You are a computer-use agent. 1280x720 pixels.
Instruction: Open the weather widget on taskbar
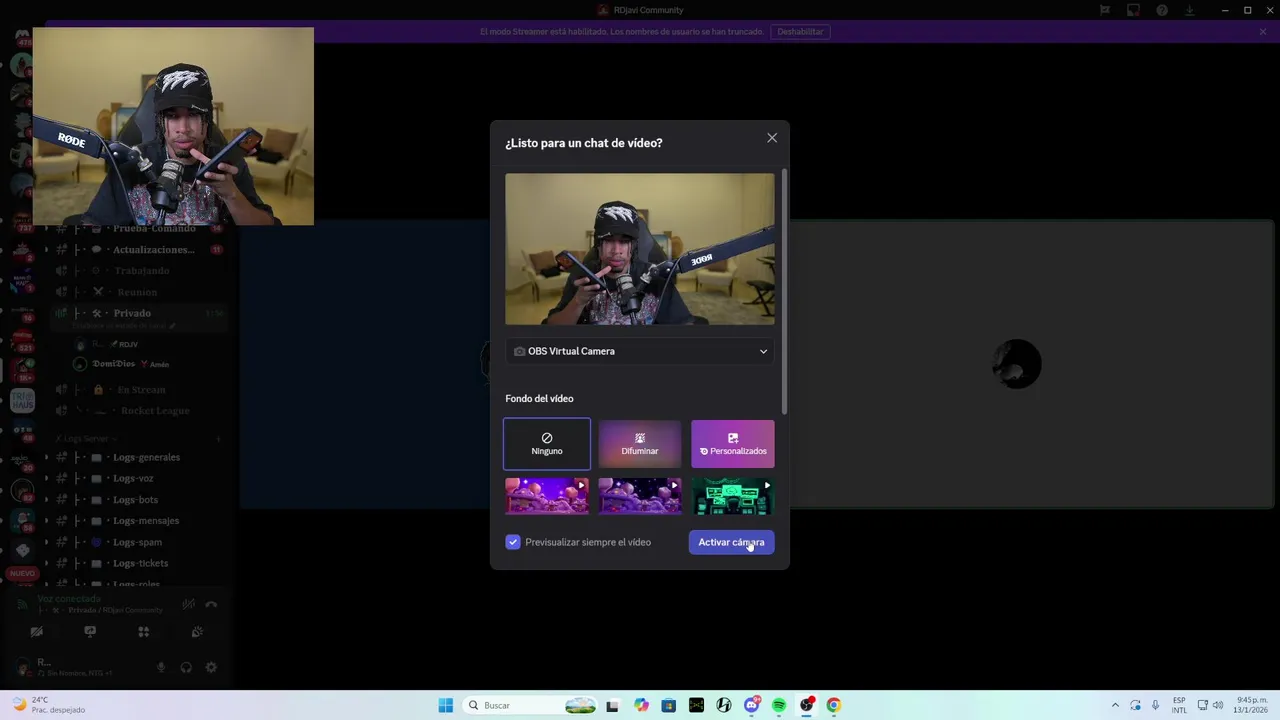(48, 705)
